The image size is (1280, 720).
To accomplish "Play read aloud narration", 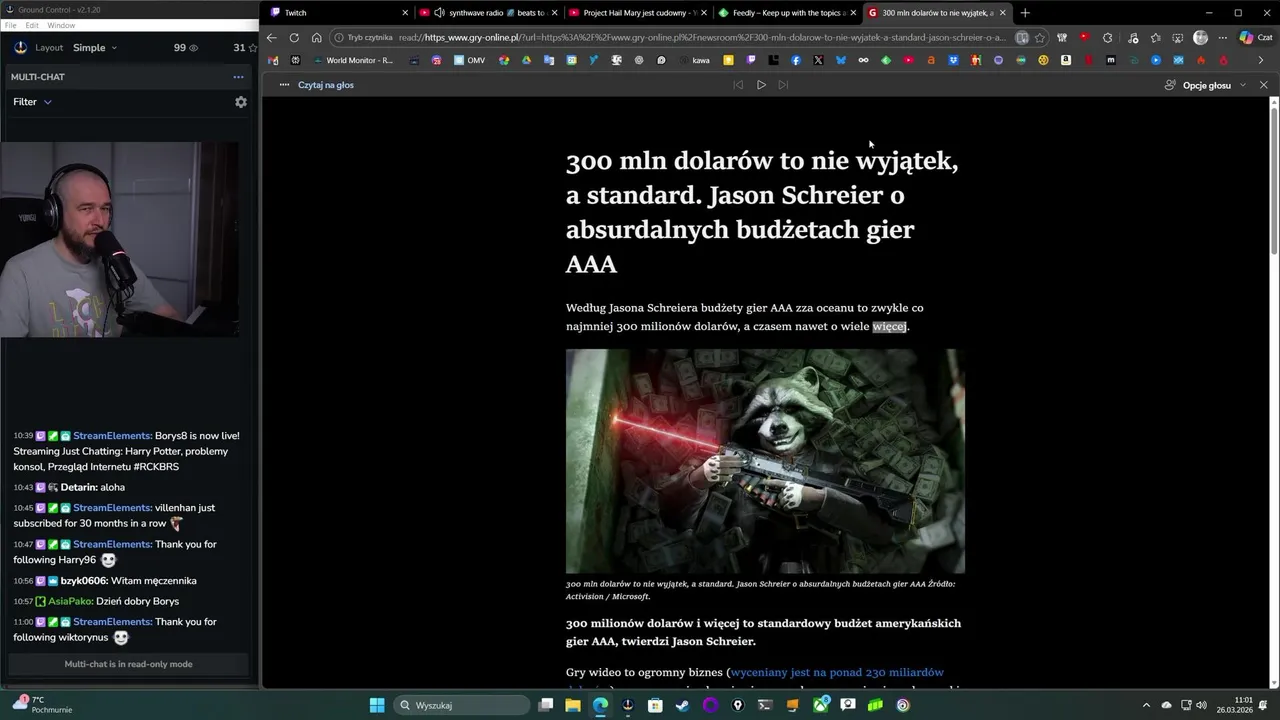I will click(x=761, y=85).
